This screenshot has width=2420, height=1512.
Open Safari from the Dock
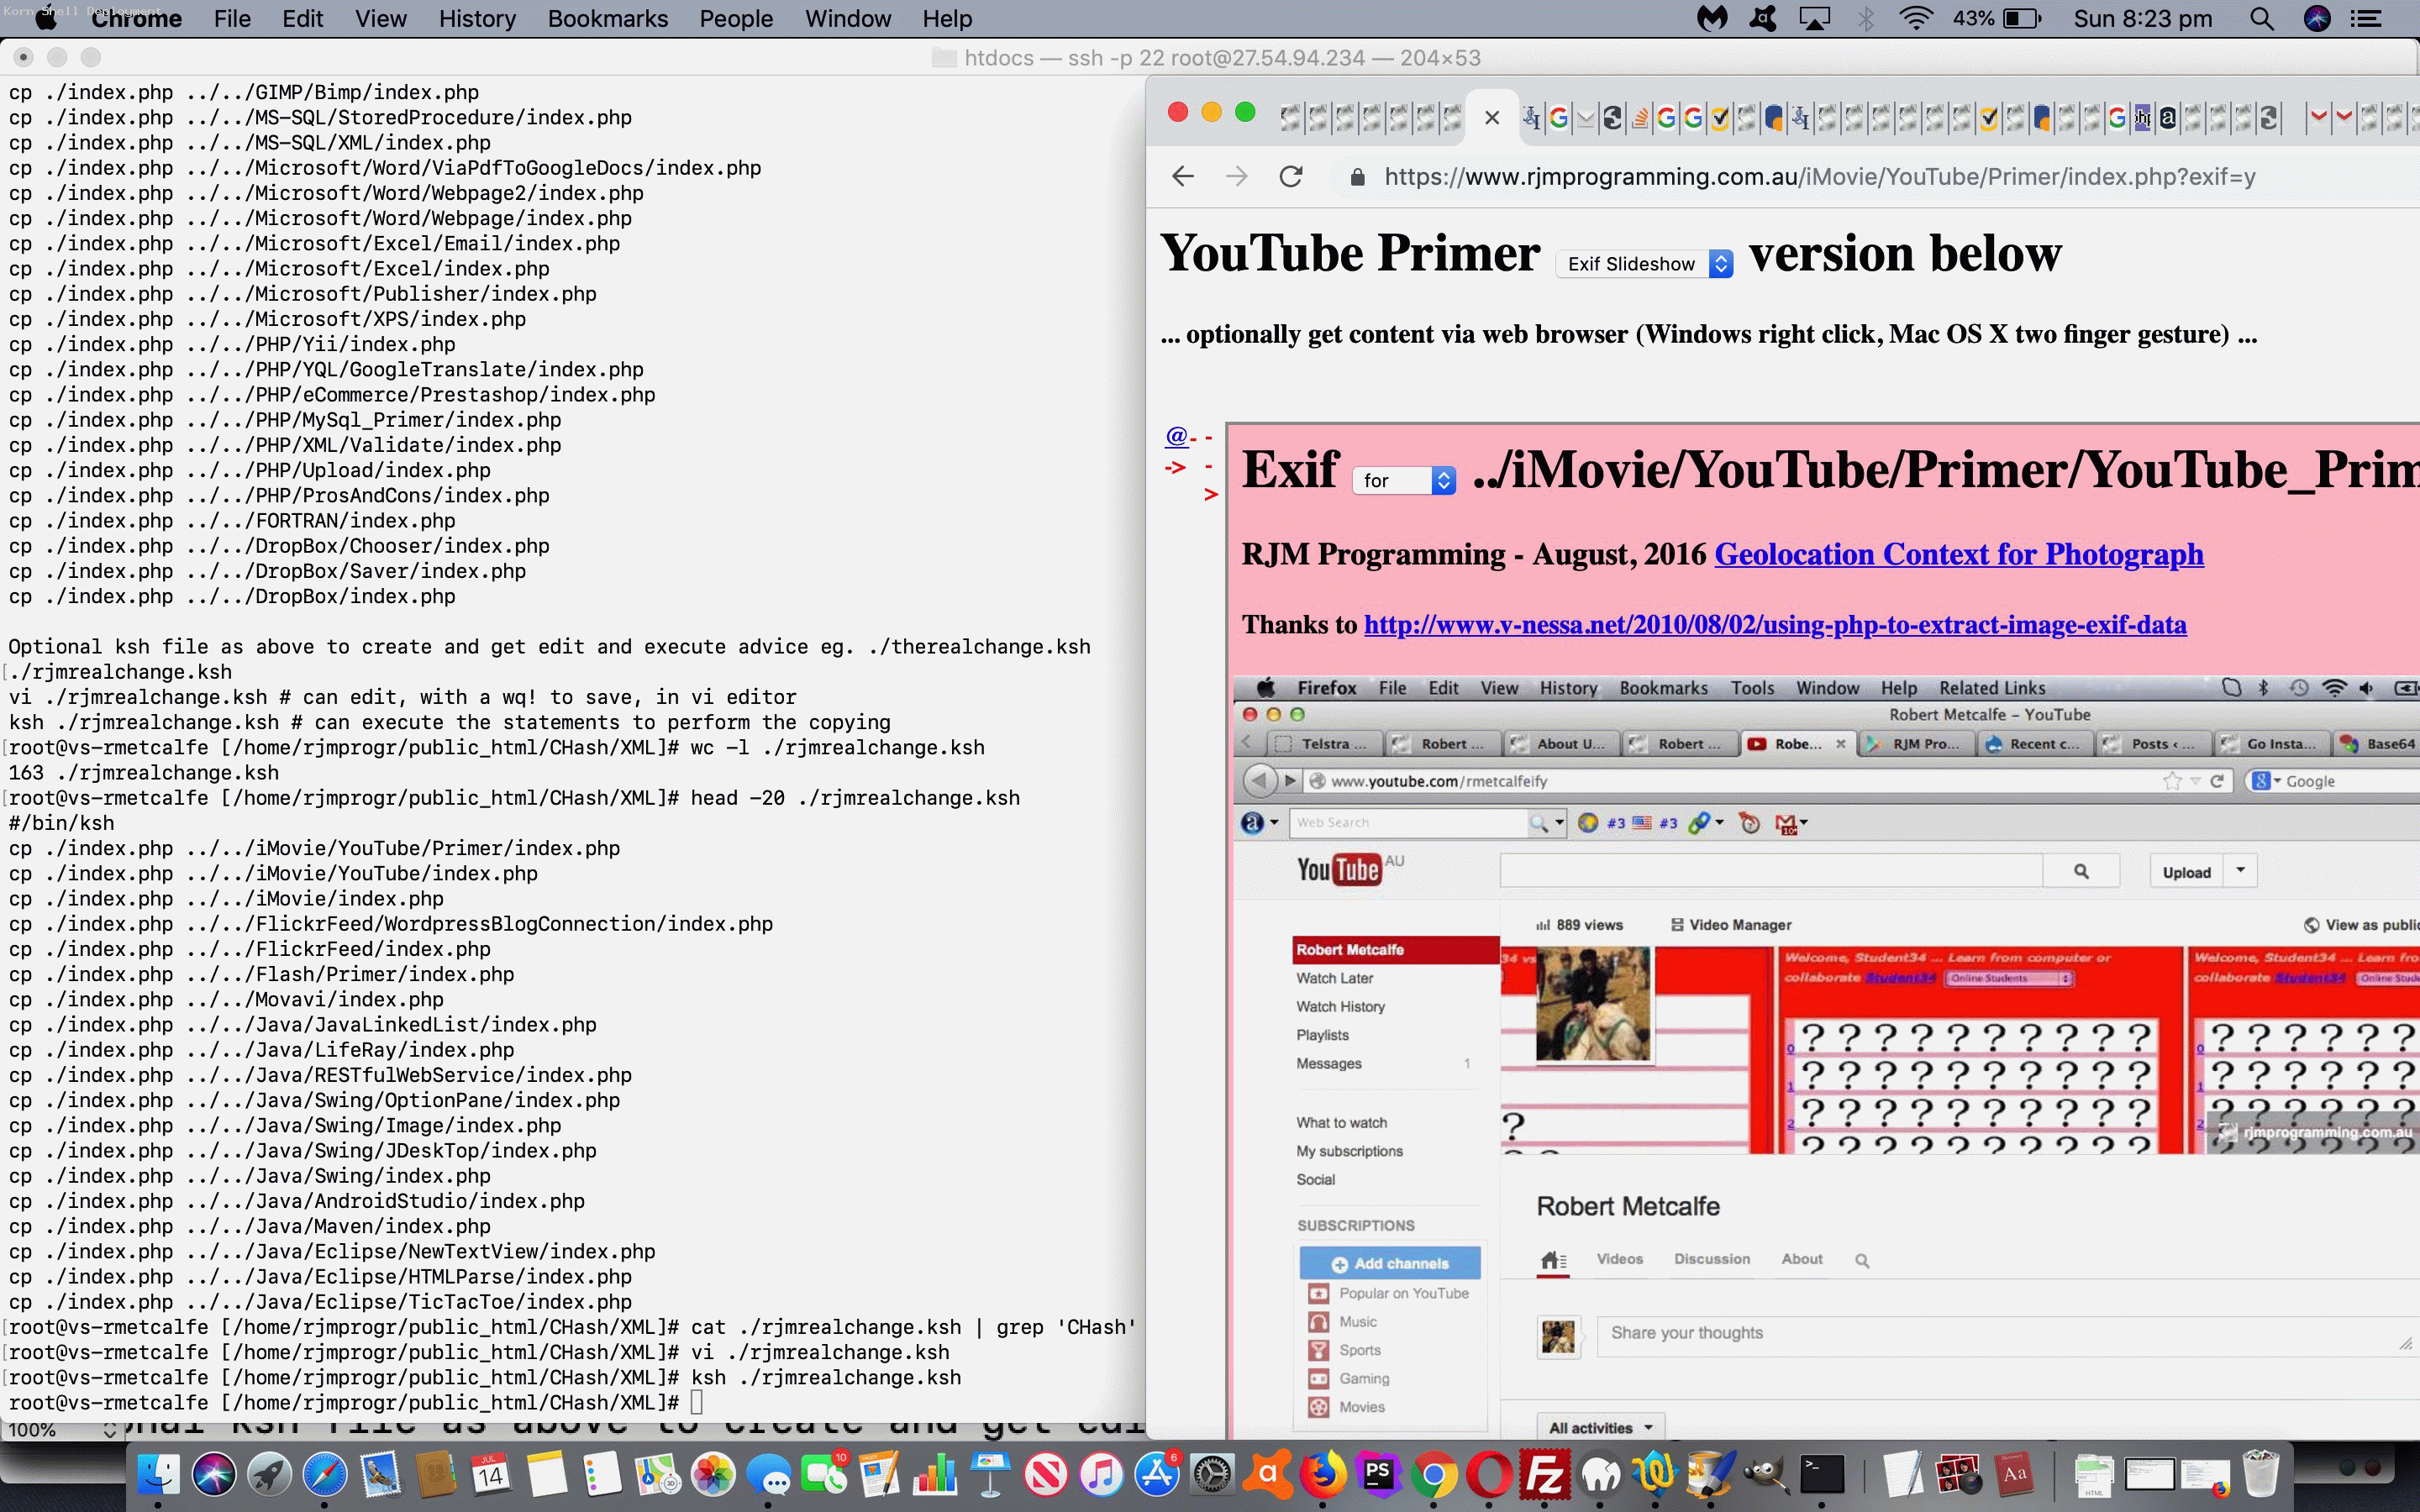[324, 1474]
